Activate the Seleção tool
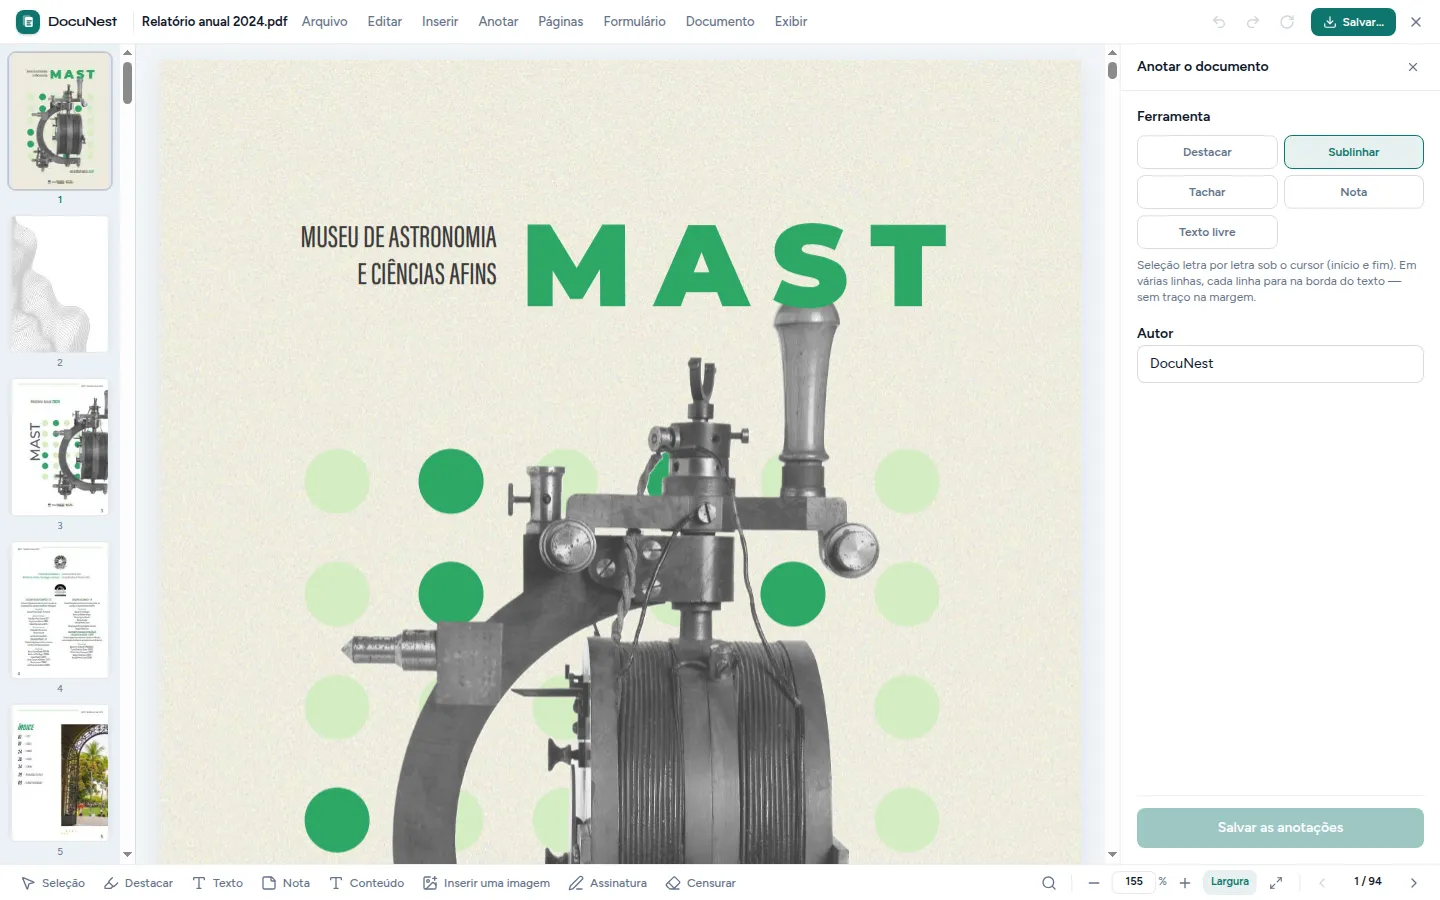This screenshot has width=1440, height=900. (x=53, y=883)
